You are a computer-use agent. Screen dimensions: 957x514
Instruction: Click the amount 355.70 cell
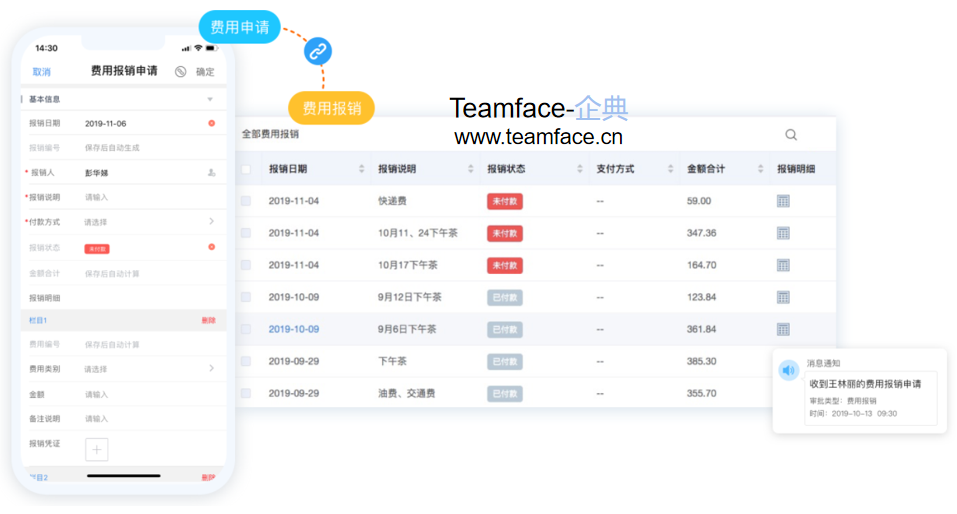click(x=701, y=393)
